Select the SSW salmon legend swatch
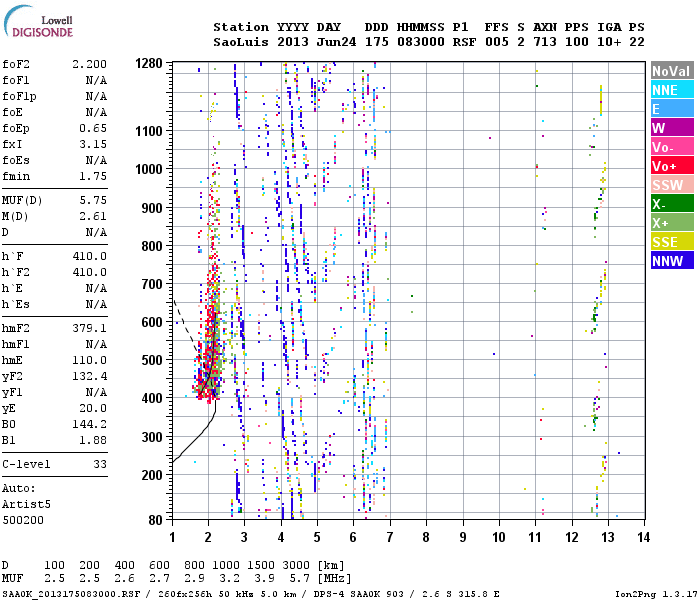700x600 pixels. click(672, 184)
